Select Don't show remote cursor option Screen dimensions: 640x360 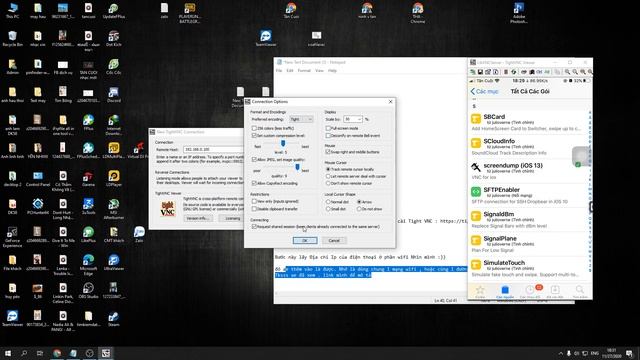tap(328, 183)
